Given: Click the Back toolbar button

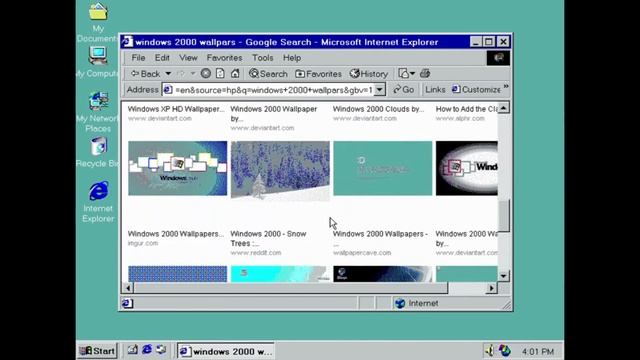Looking at the screenshot, I should (x=145, y=74).
